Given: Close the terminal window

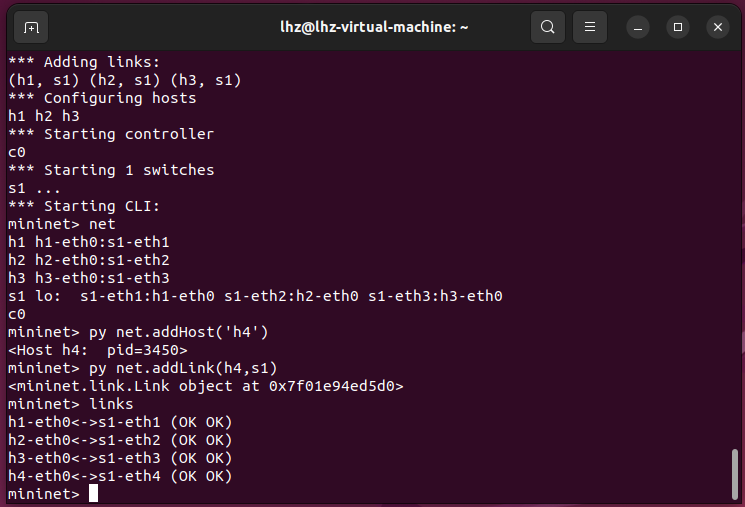Looking at the screenshot, I should tap(716, 27).
